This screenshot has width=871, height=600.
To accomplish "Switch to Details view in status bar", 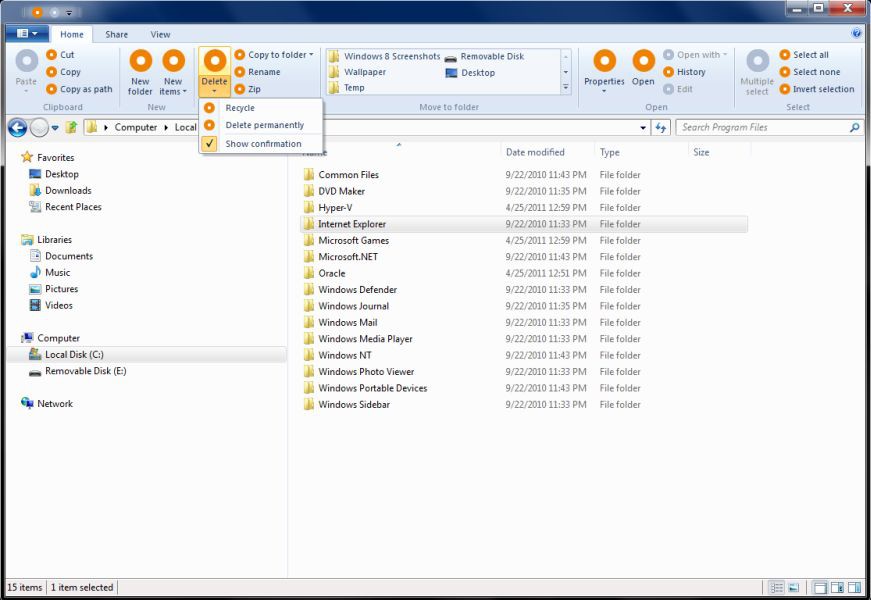I will point(777,587).
